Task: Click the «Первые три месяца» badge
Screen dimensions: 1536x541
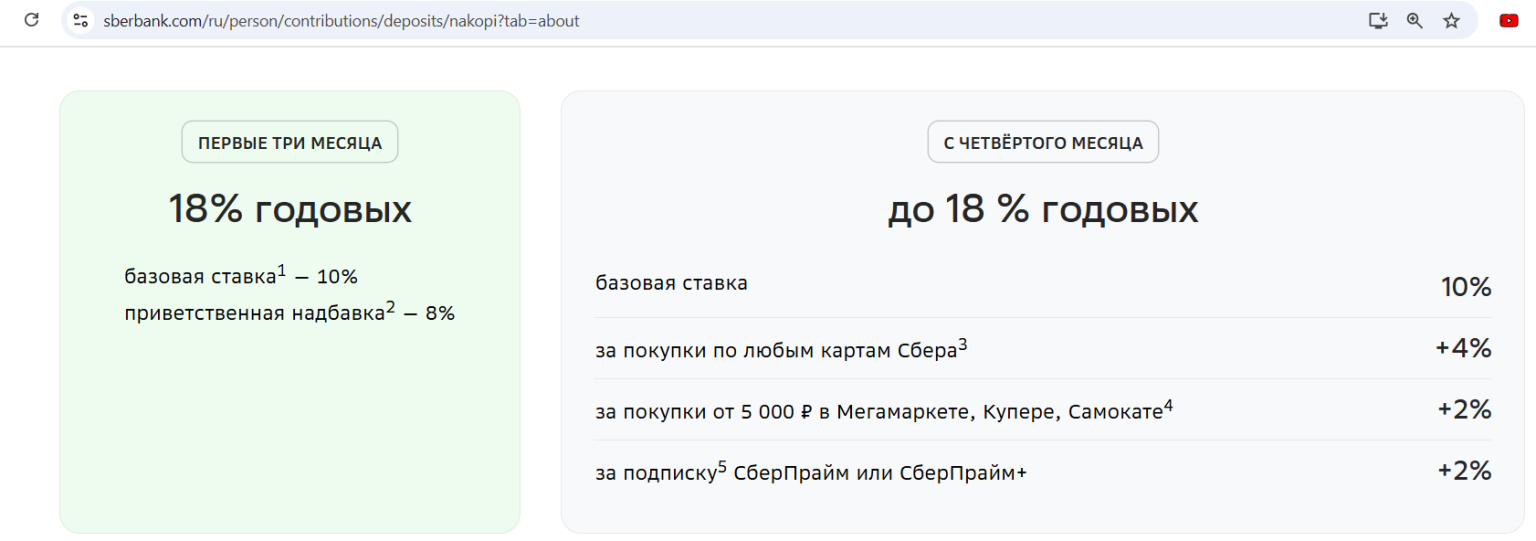Action: click(290, 143)
